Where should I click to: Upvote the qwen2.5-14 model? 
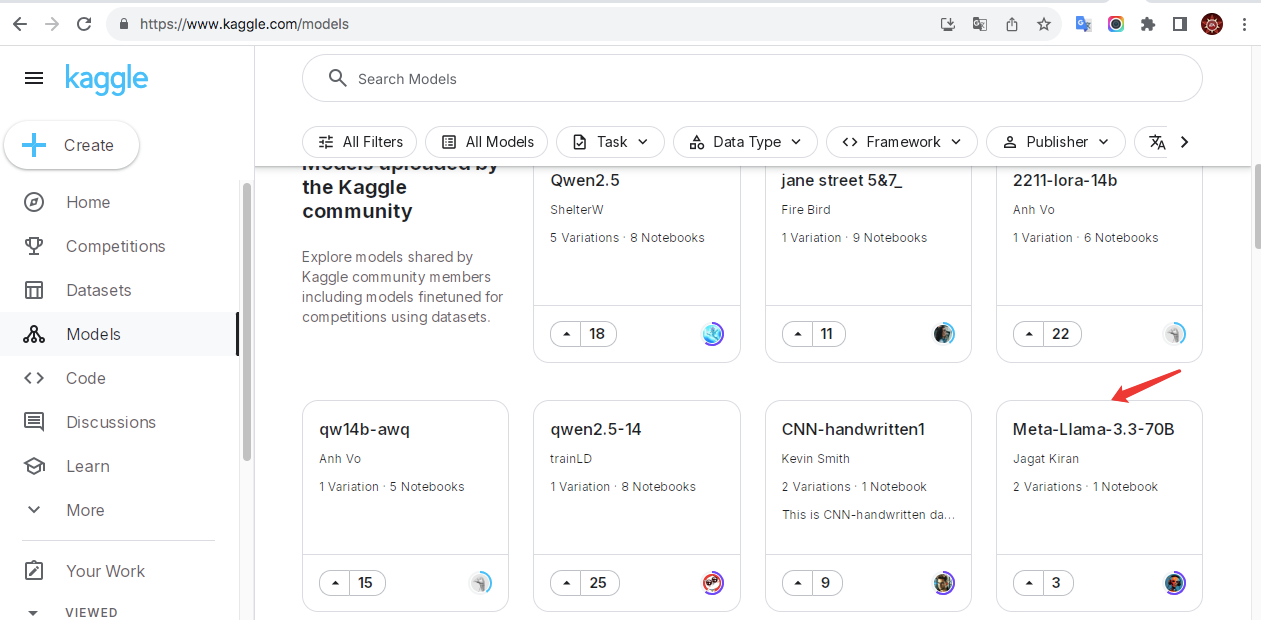coord(567,583)
